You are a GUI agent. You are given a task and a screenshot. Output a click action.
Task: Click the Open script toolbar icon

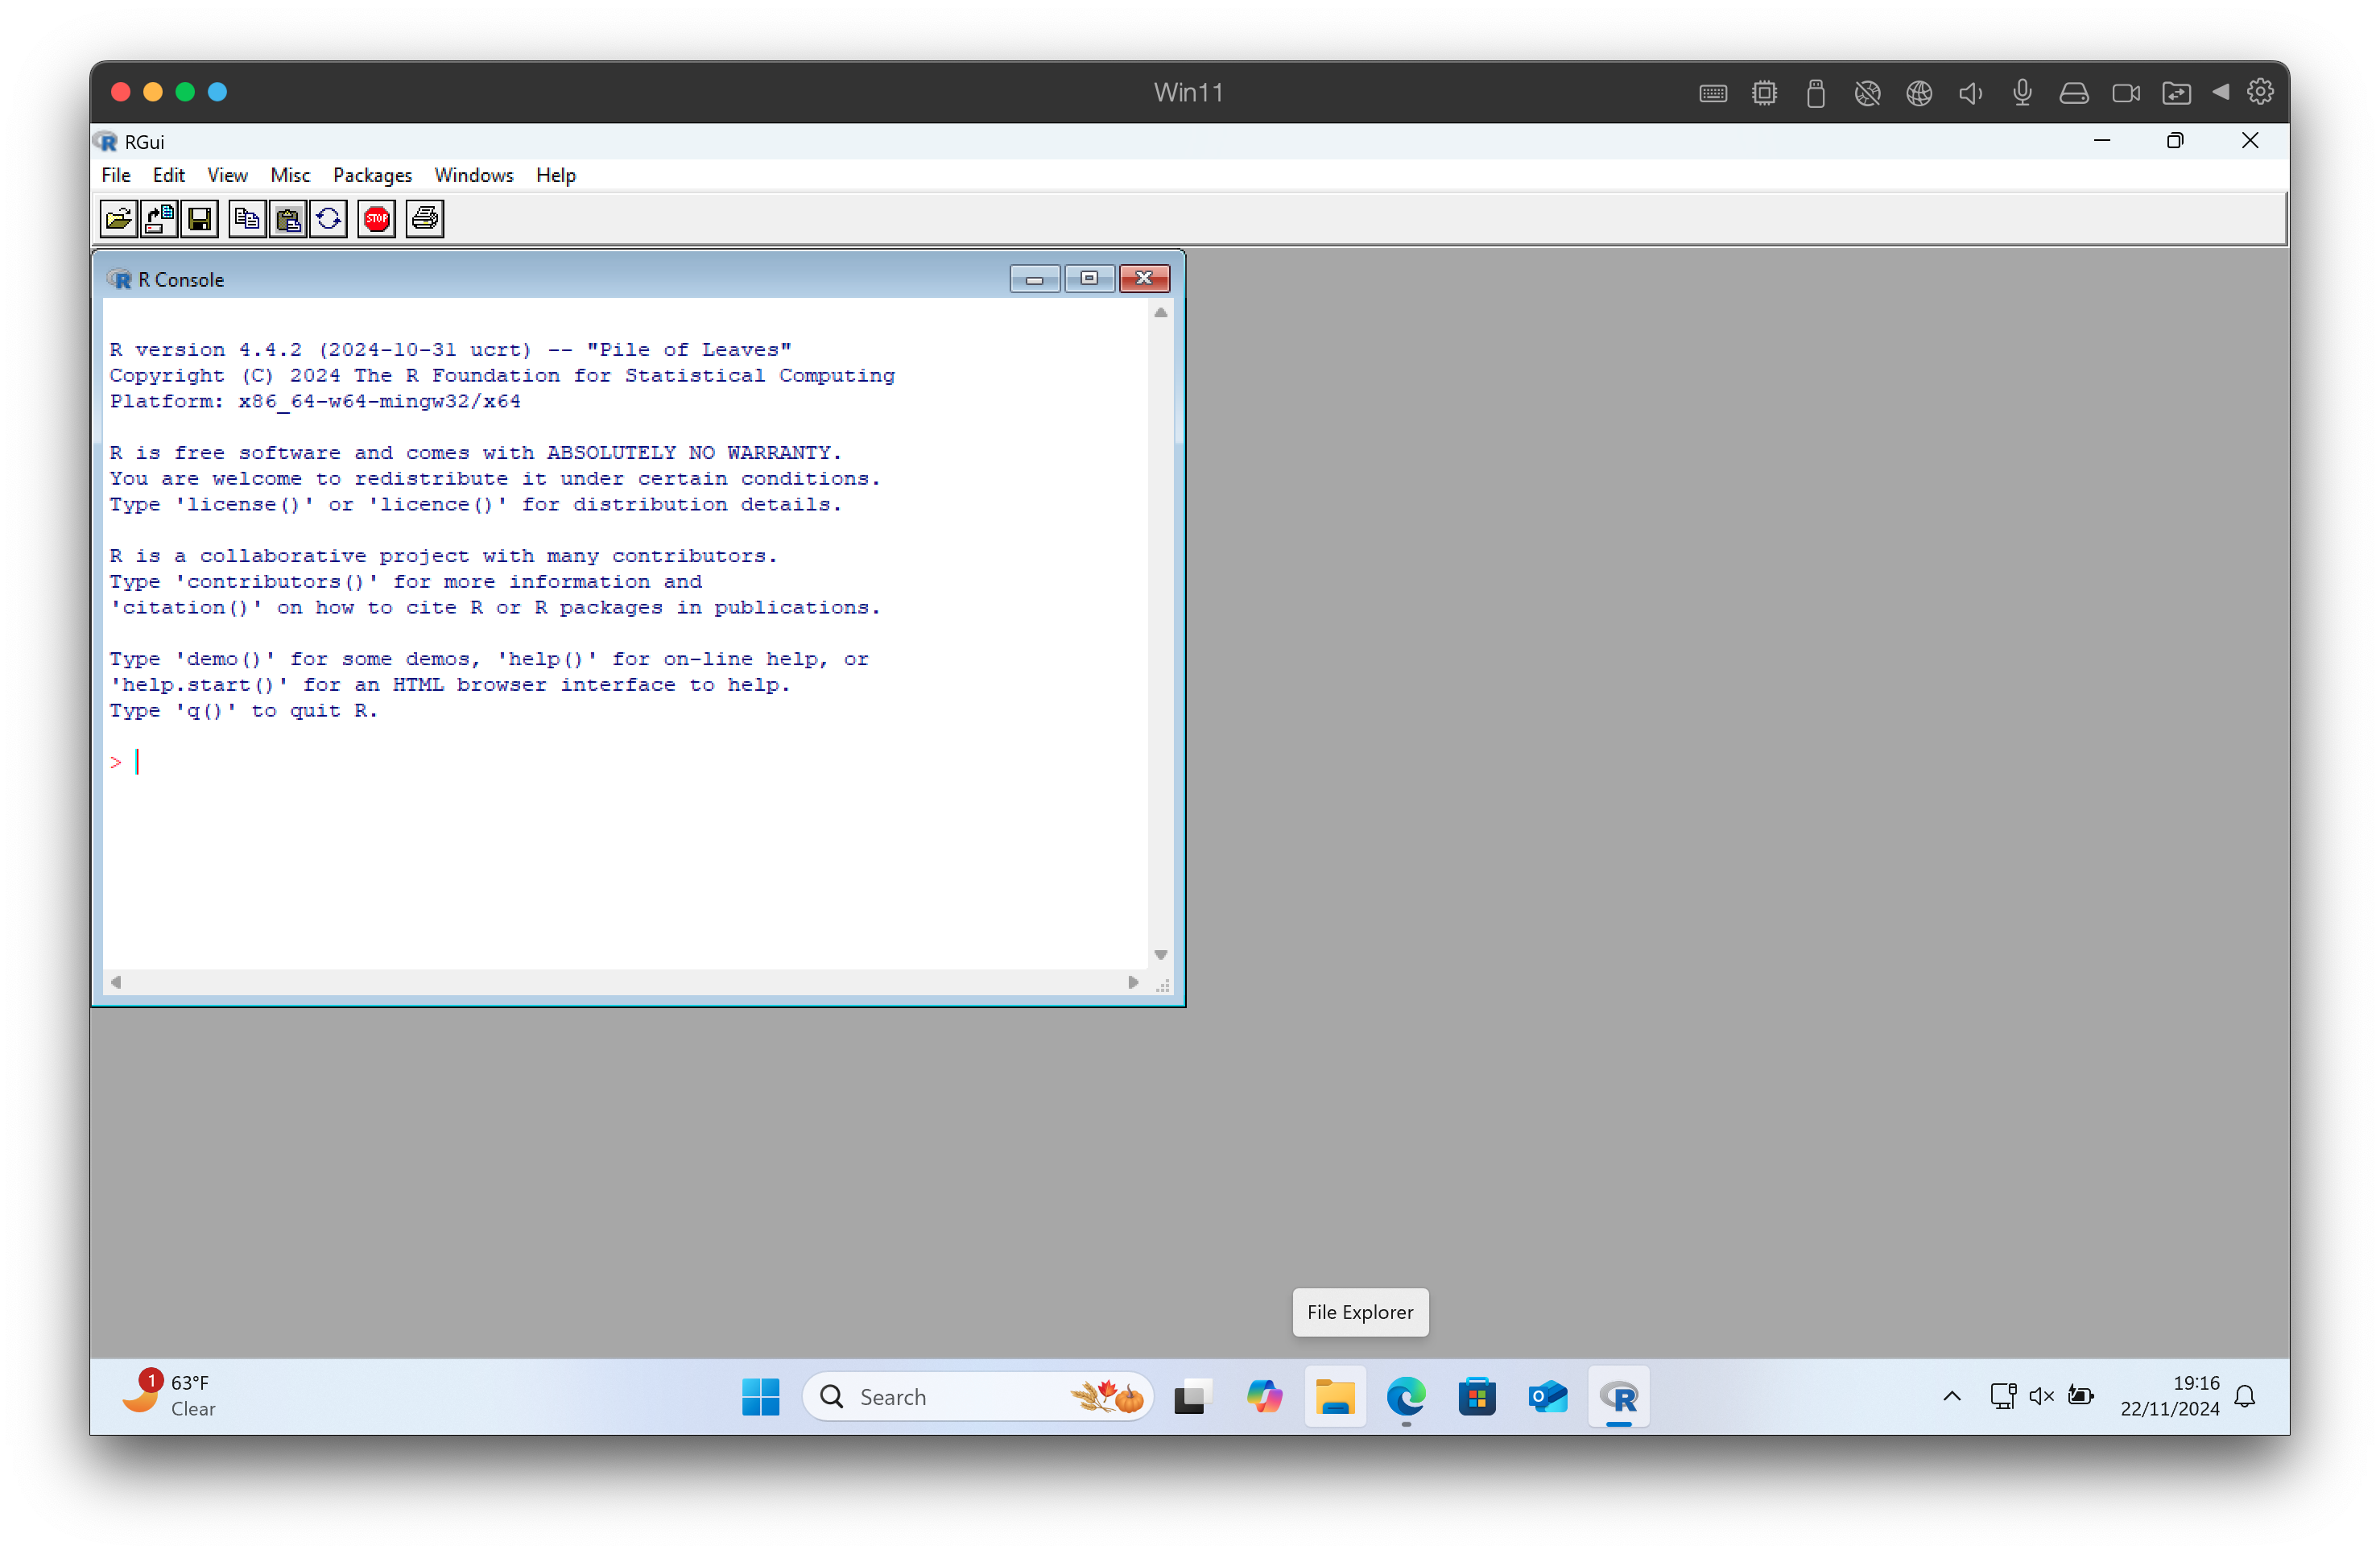(x=119, y=219)
